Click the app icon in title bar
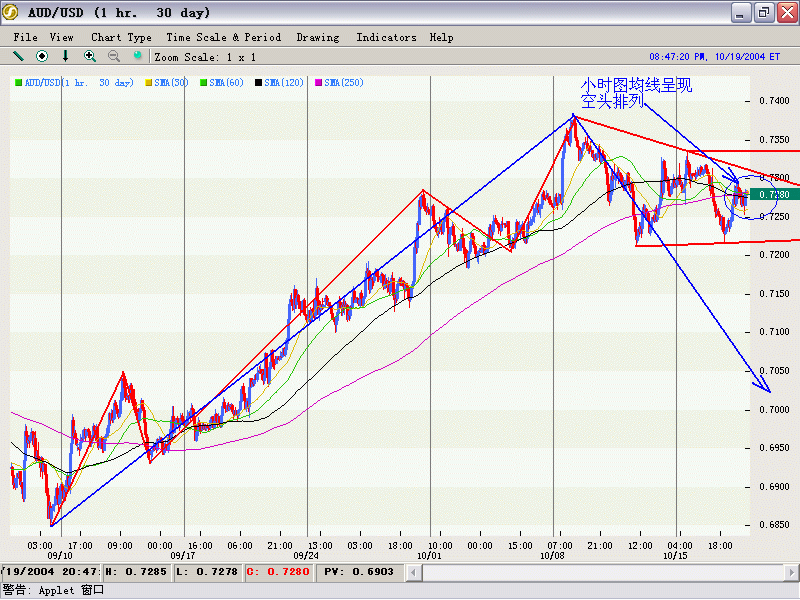 [12, 13]
